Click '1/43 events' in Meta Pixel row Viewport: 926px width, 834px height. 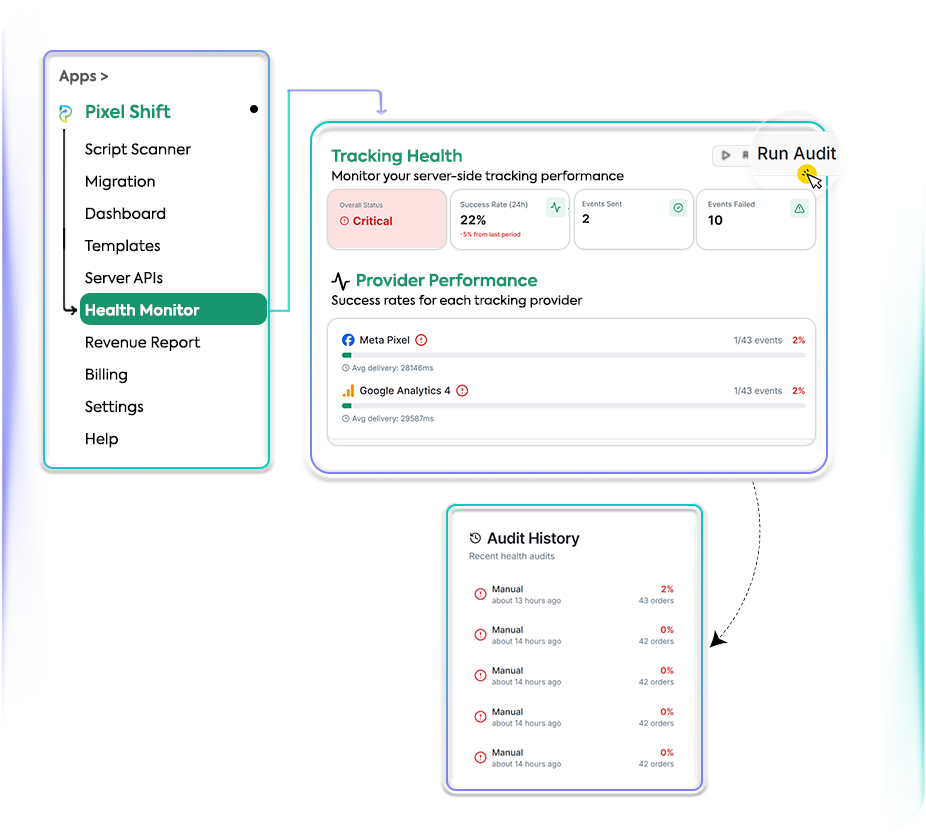click(758, 341)
